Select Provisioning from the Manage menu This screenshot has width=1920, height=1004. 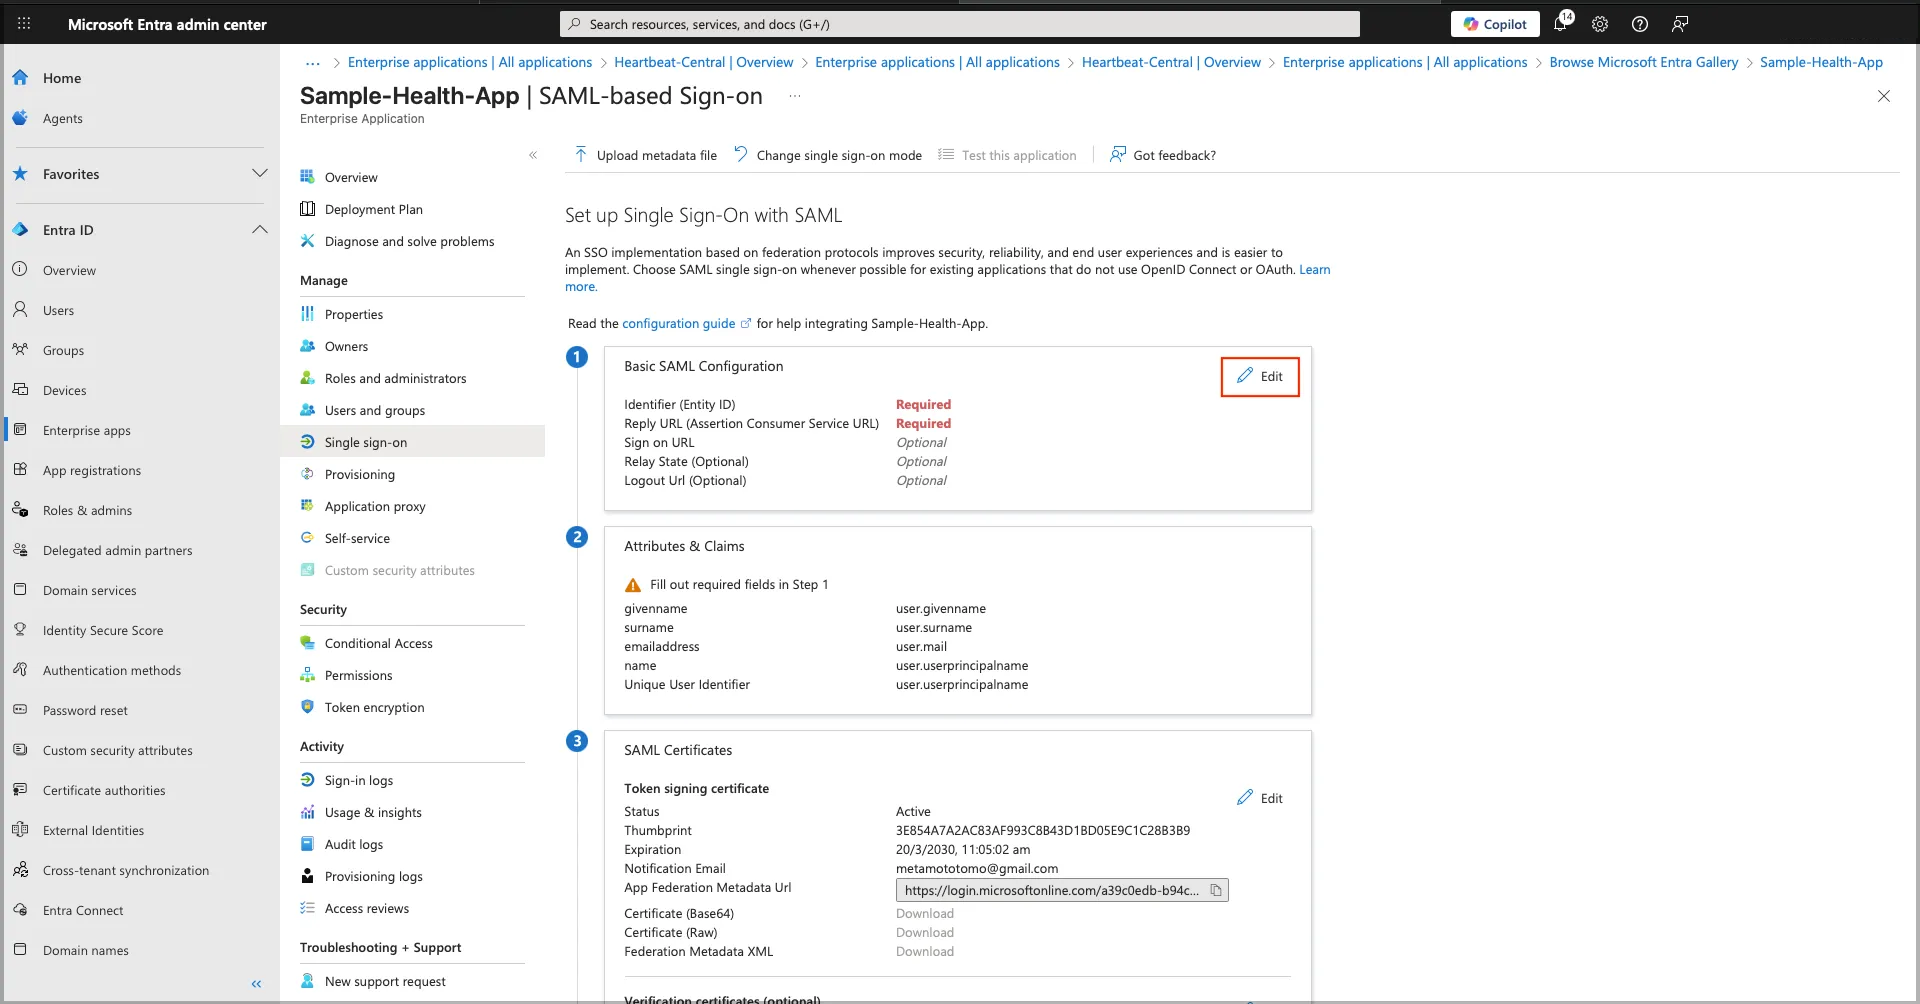pos(359,475)
